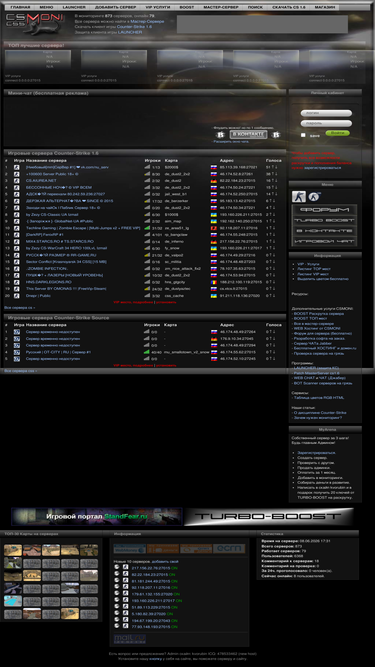Click the bold B icon right of В КОНТАКТЕ

276,134
